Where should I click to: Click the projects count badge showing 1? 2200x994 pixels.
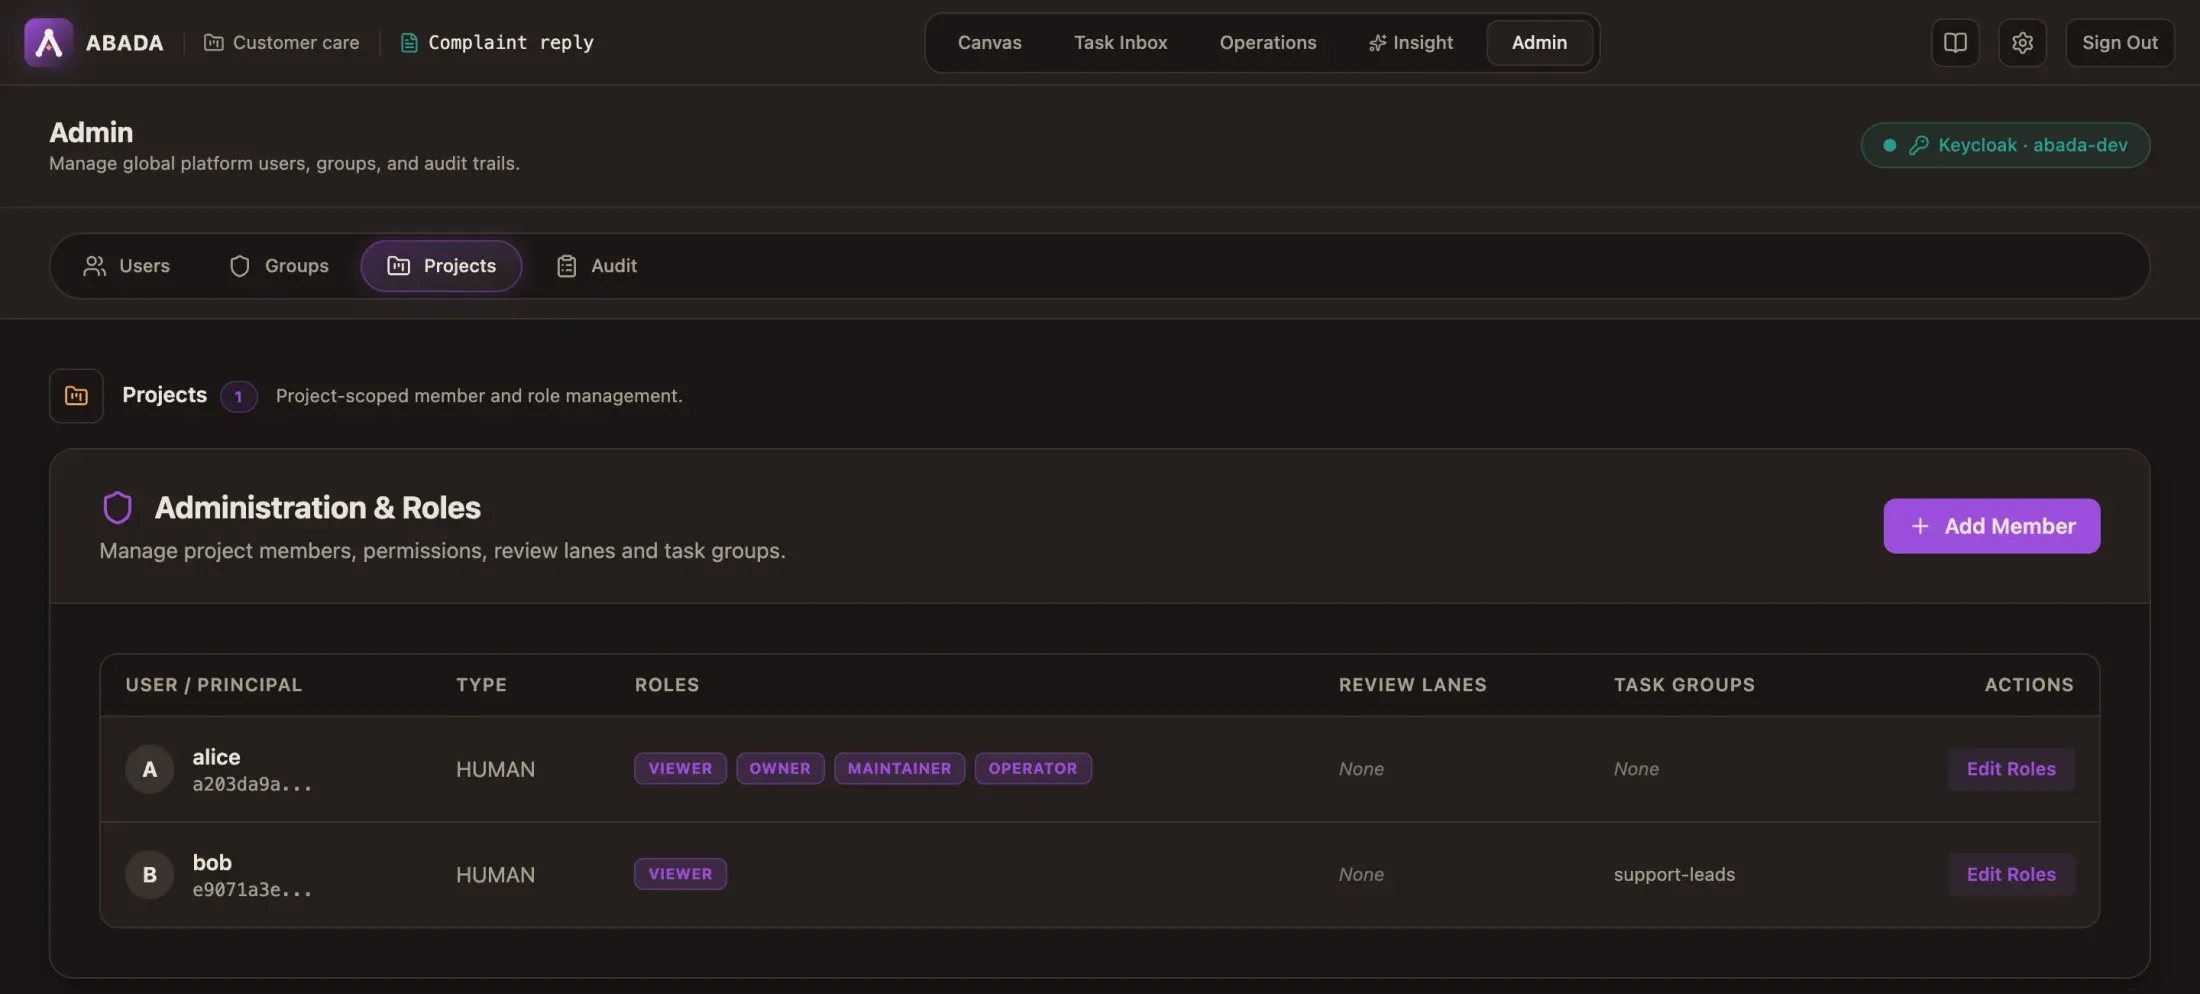tap(238, 396)
